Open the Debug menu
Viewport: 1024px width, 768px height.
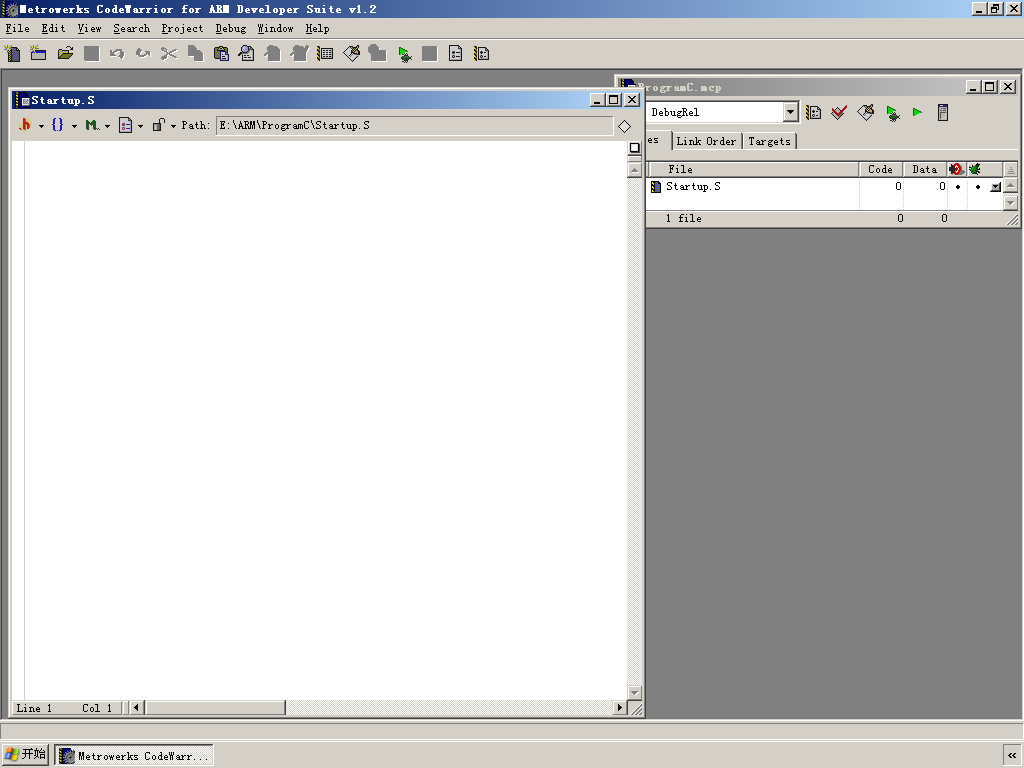point(231,29)
